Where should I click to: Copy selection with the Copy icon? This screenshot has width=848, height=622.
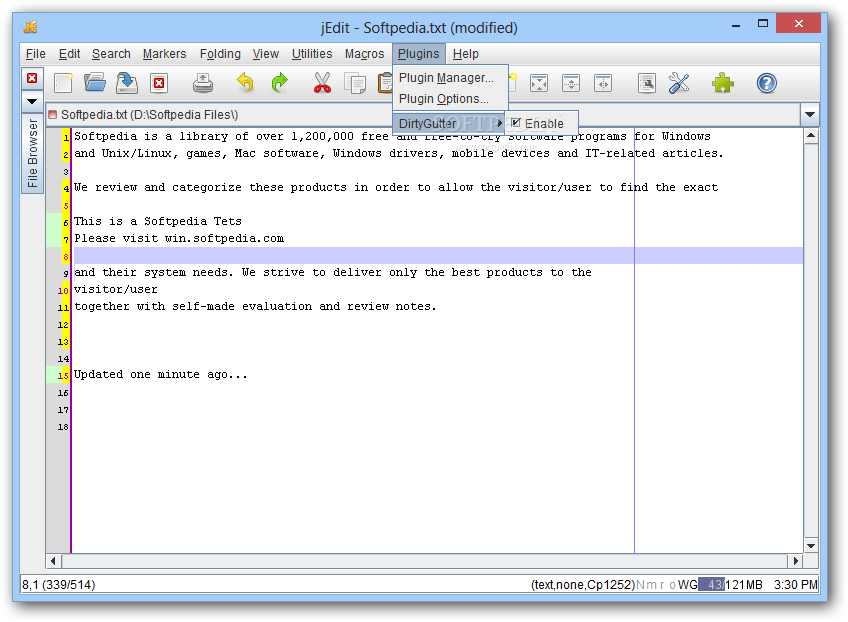tap(355, 83)
